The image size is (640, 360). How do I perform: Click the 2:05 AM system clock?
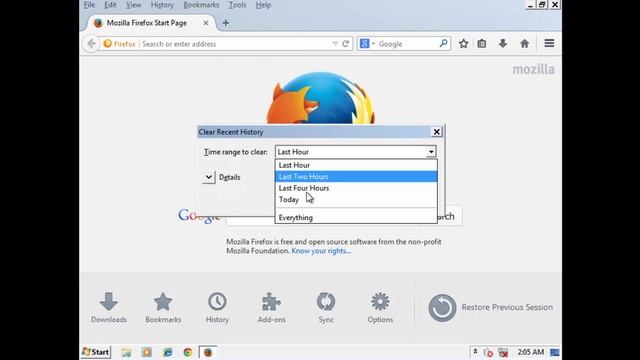point(531,352)
